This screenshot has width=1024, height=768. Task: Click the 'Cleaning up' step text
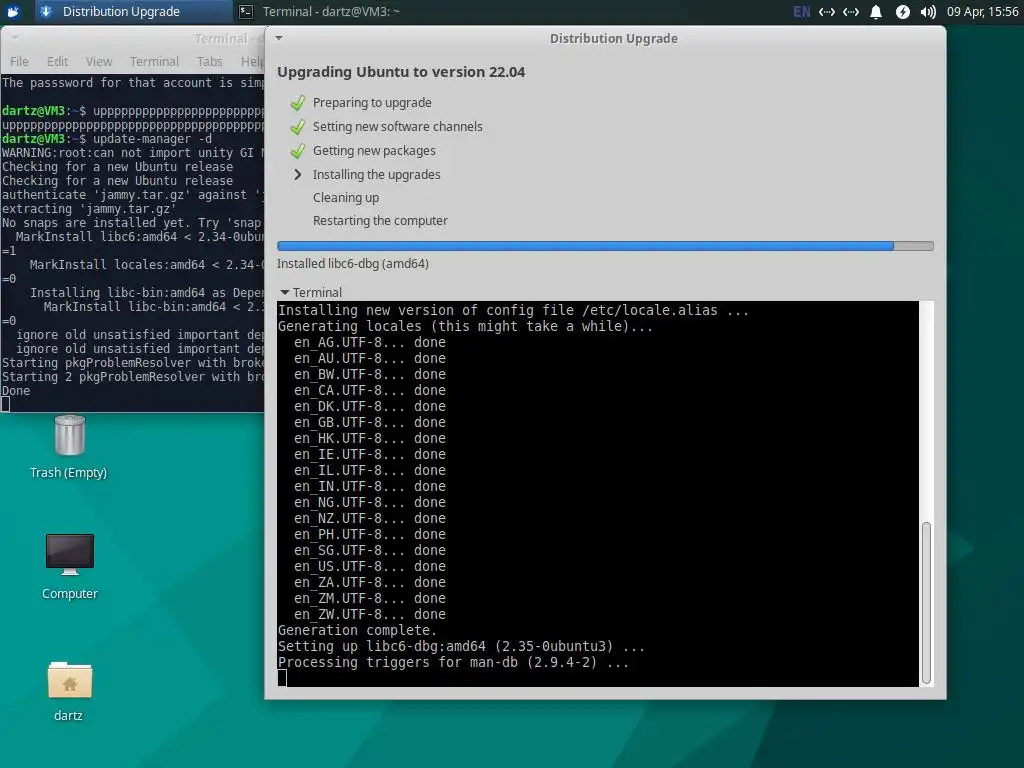pos(345,198)
